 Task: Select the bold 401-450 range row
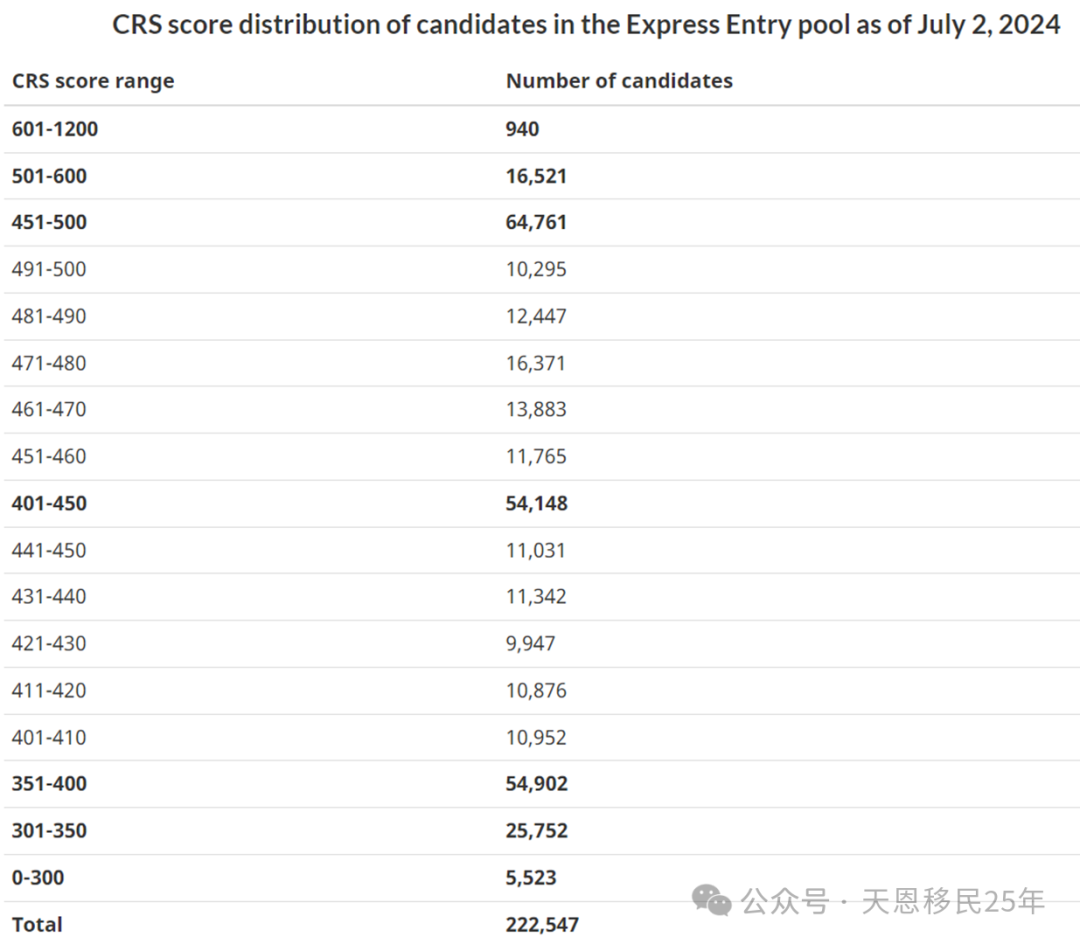click(x=49, y=503)
